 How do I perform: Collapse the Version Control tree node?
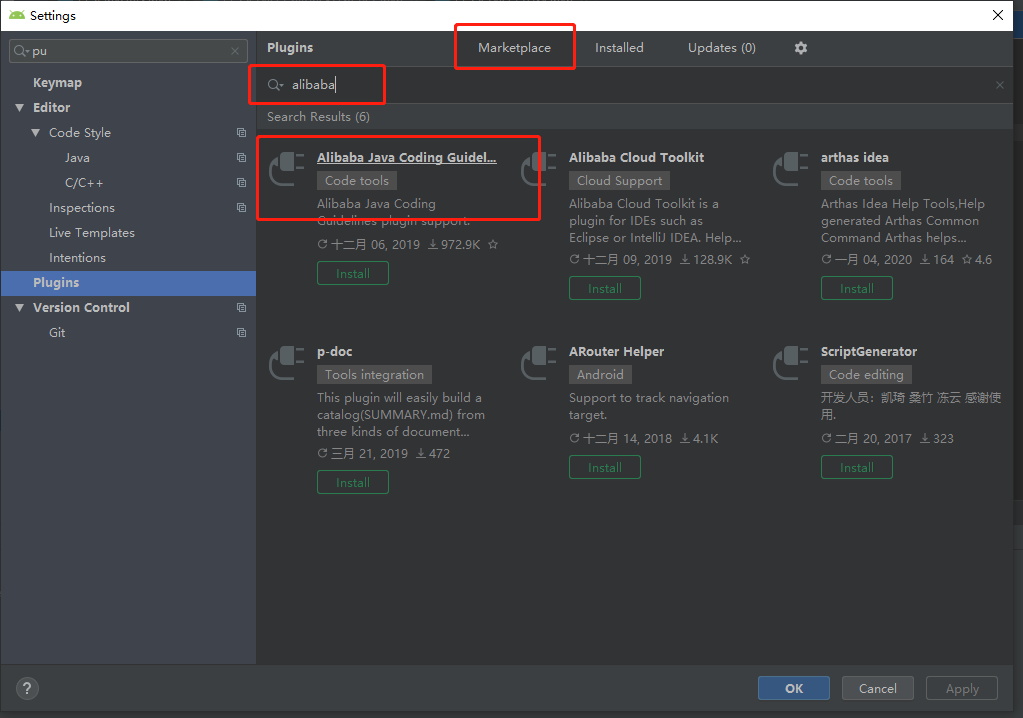[20, 307]
